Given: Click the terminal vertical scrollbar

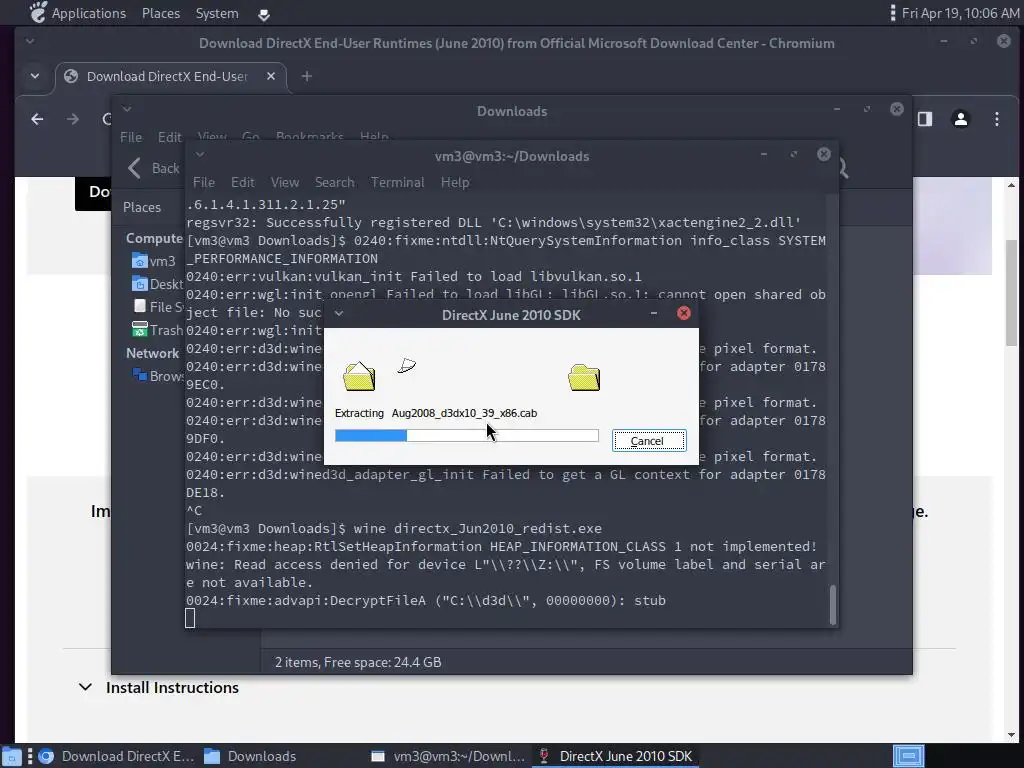Looking at the screenshot, I should pos(832,605).
